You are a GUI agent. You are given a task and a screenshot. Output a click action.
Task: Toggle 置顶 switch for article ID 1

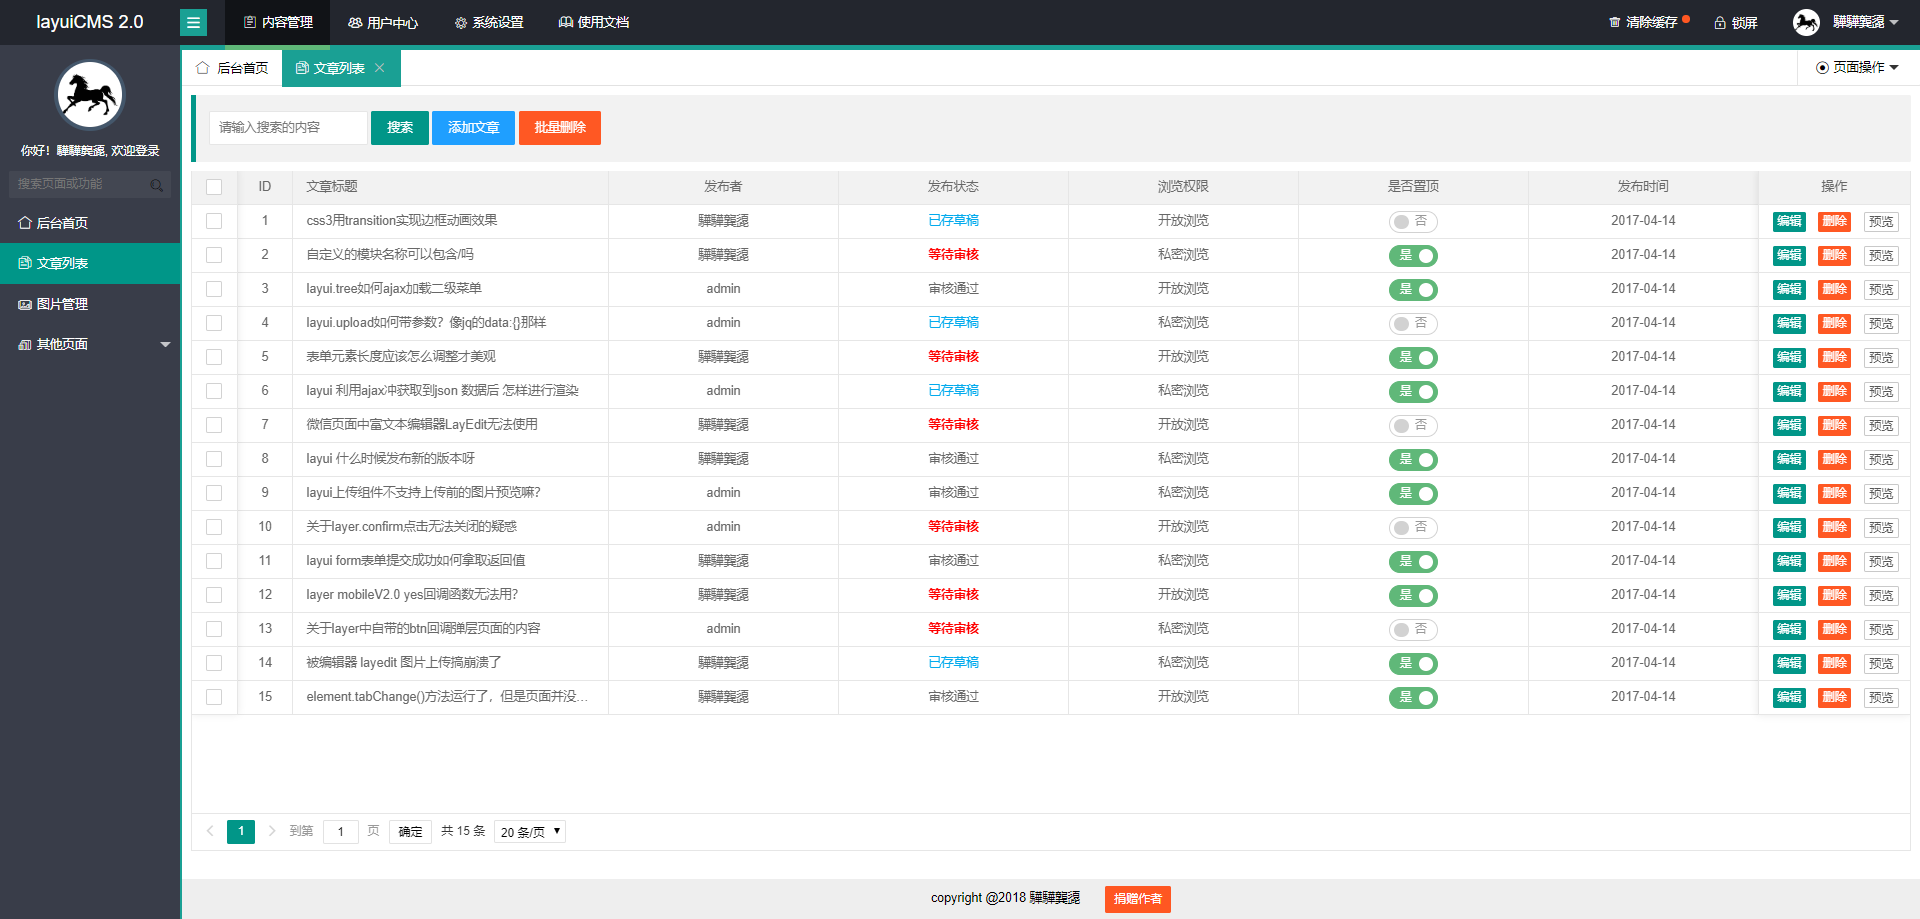click(x=1413, y=222)
